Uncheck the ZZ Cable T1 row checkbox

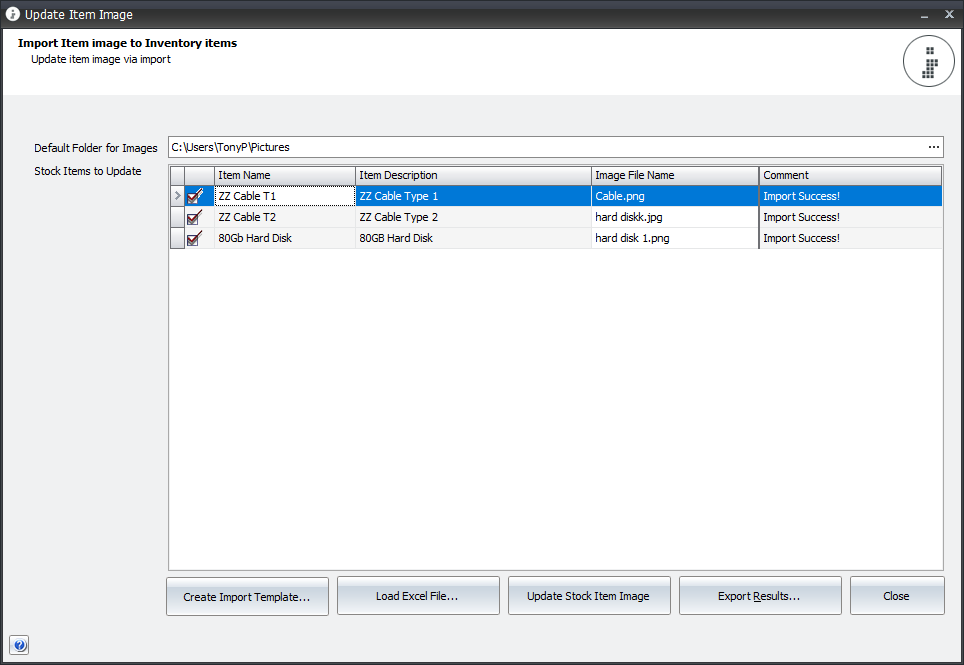tap(196, 196)
